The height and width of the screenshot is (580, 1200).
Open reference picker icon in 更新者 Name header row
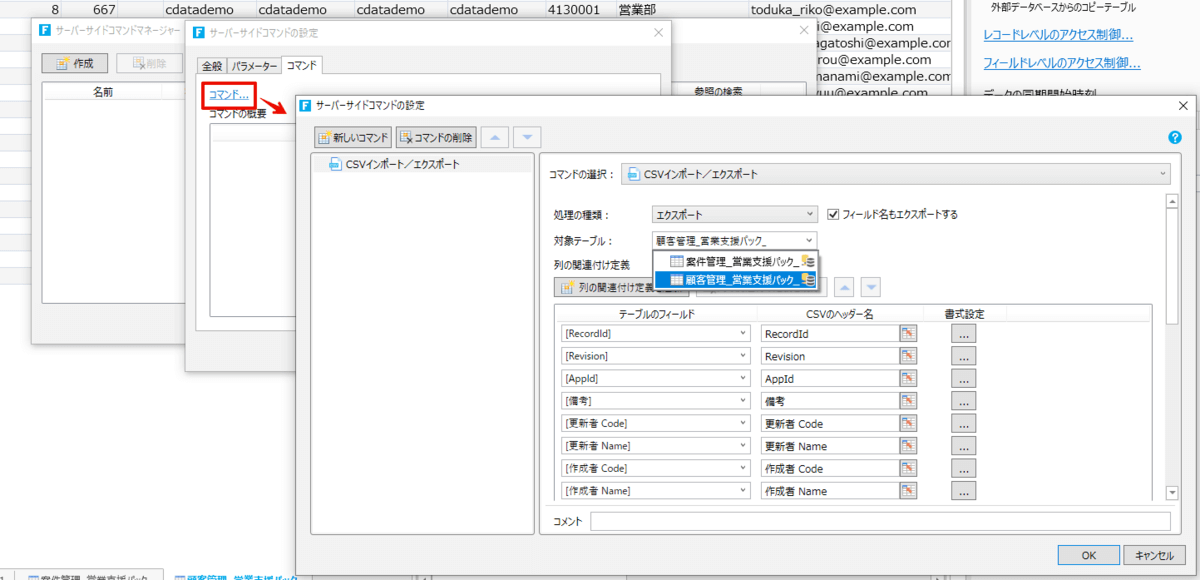pos(908,446)
